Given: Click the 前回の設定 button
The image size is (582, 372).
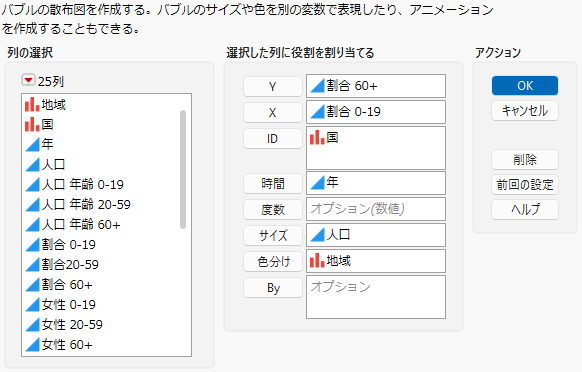Looking at the screenshot, I should pos(525,185).
